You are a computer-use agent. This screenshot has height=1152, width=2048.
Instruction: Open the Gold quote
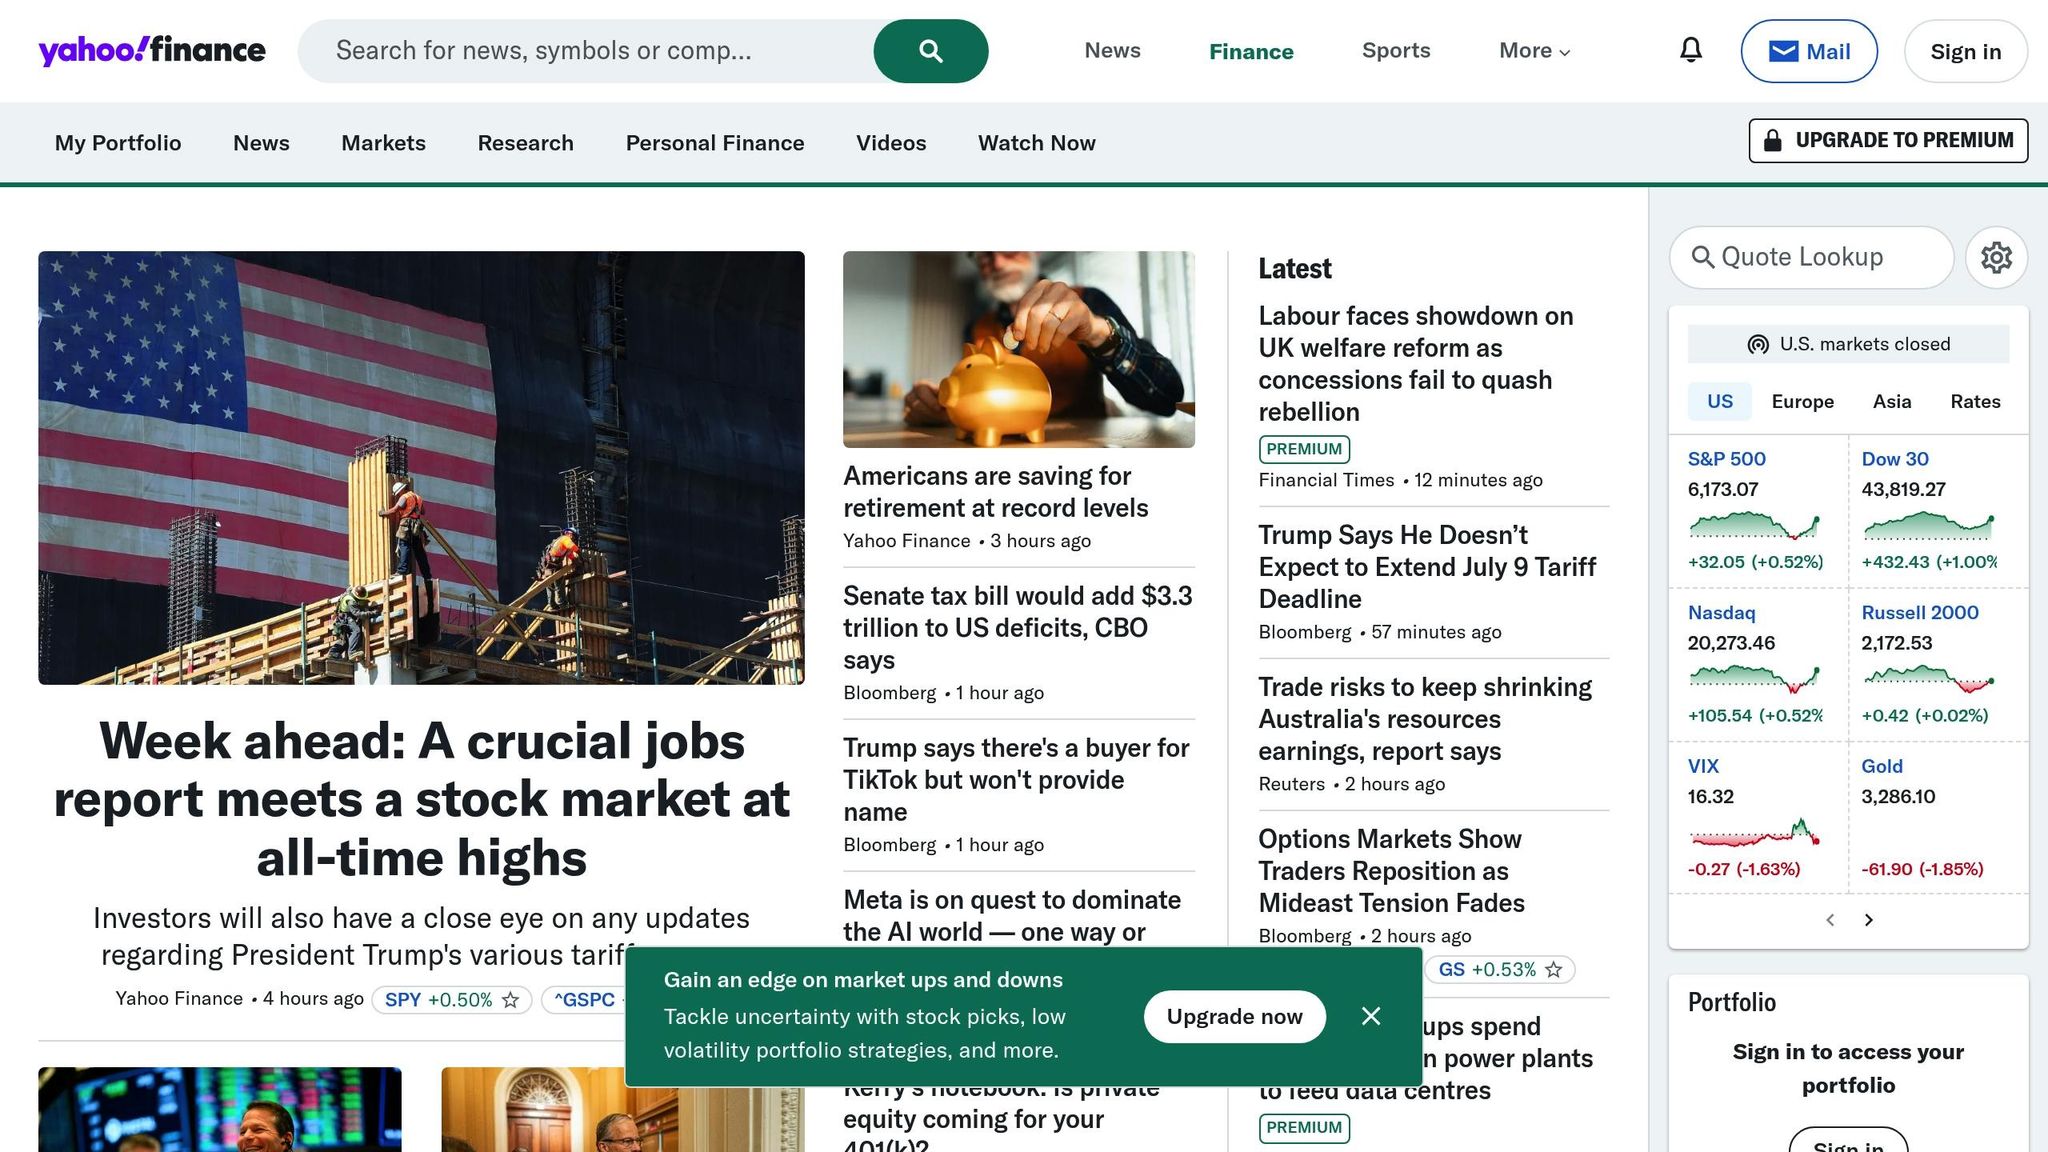(1881, 767)
